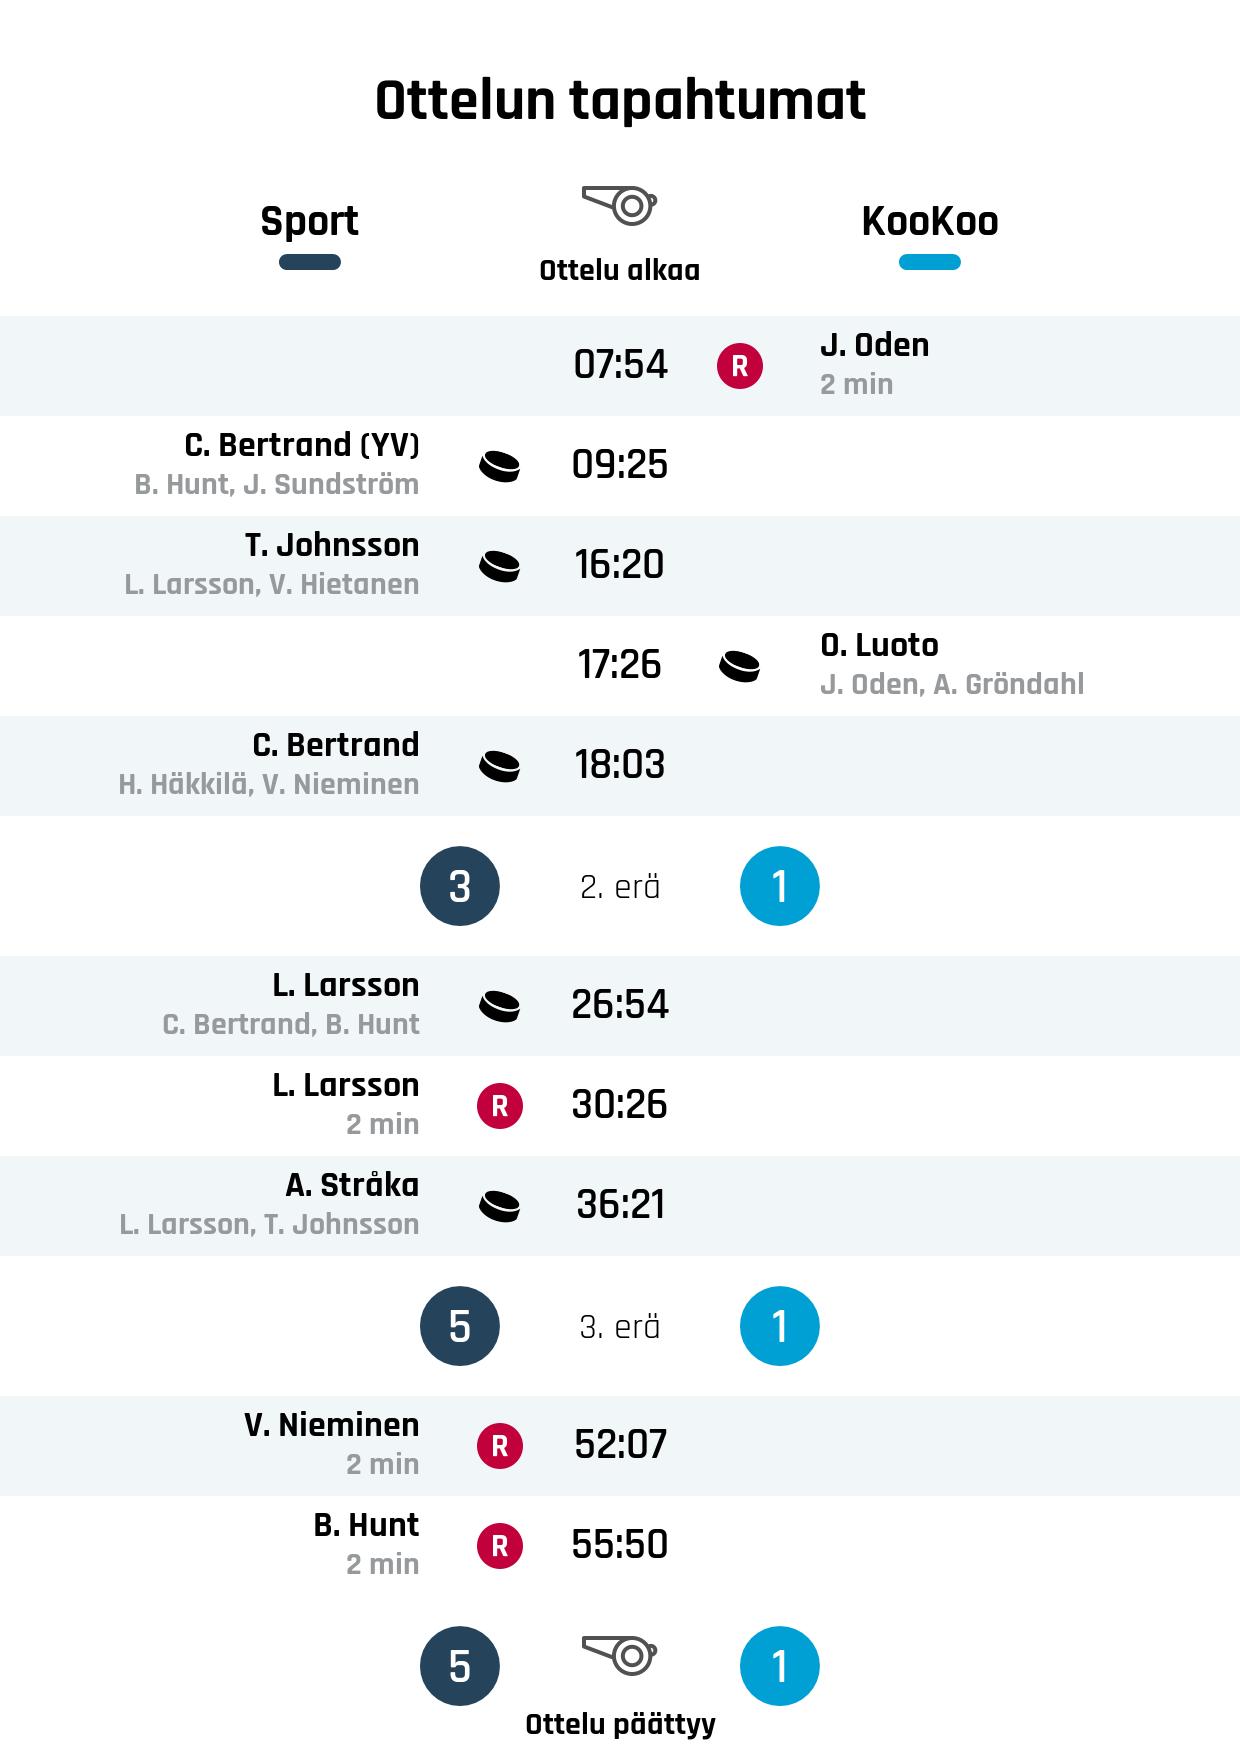Click the Sport team name

pyautogui.click(x=309, y=221)
